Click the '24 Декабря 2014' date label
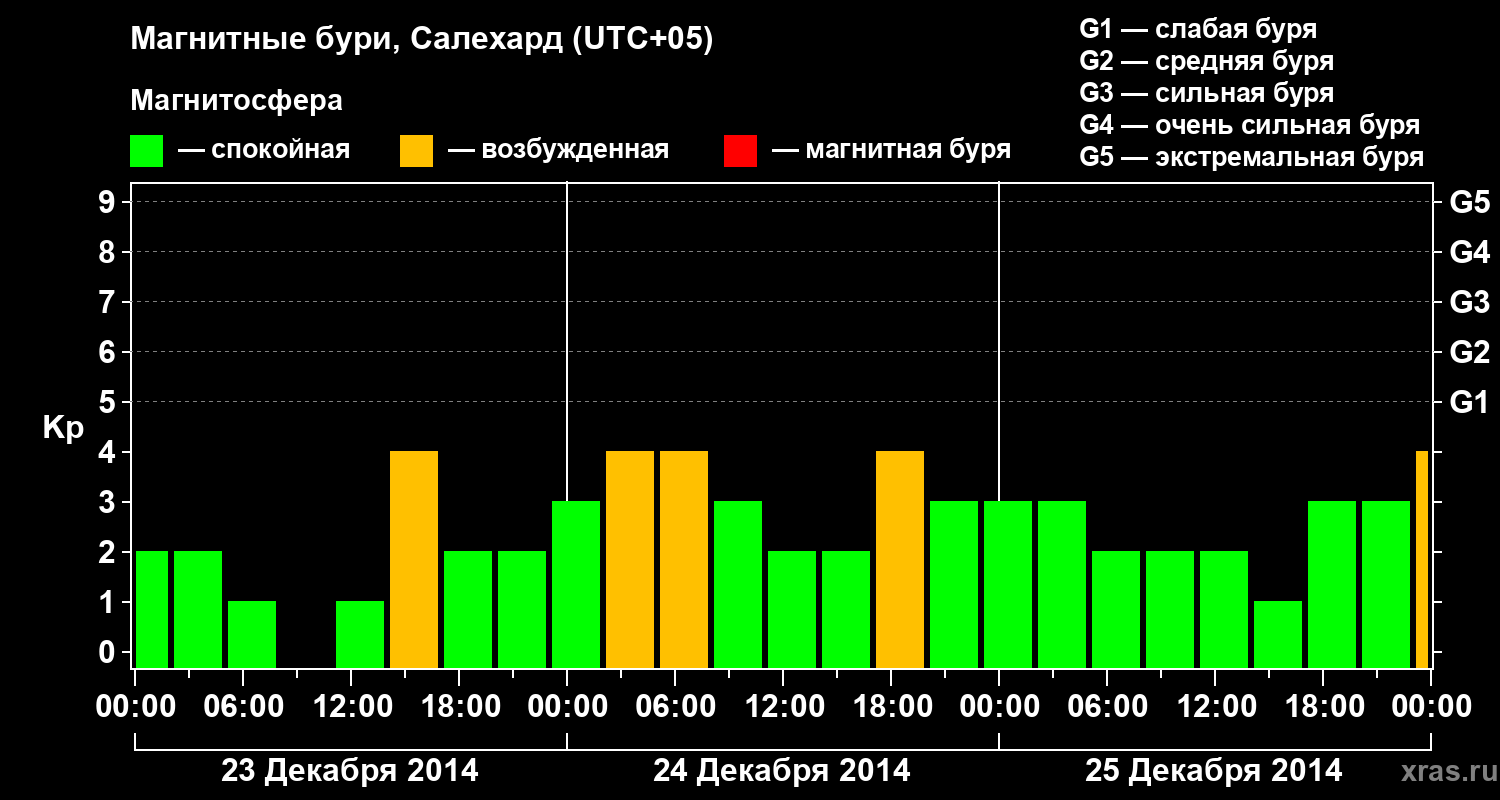The width and height of the screenshot is (1500, 800). 781,771
